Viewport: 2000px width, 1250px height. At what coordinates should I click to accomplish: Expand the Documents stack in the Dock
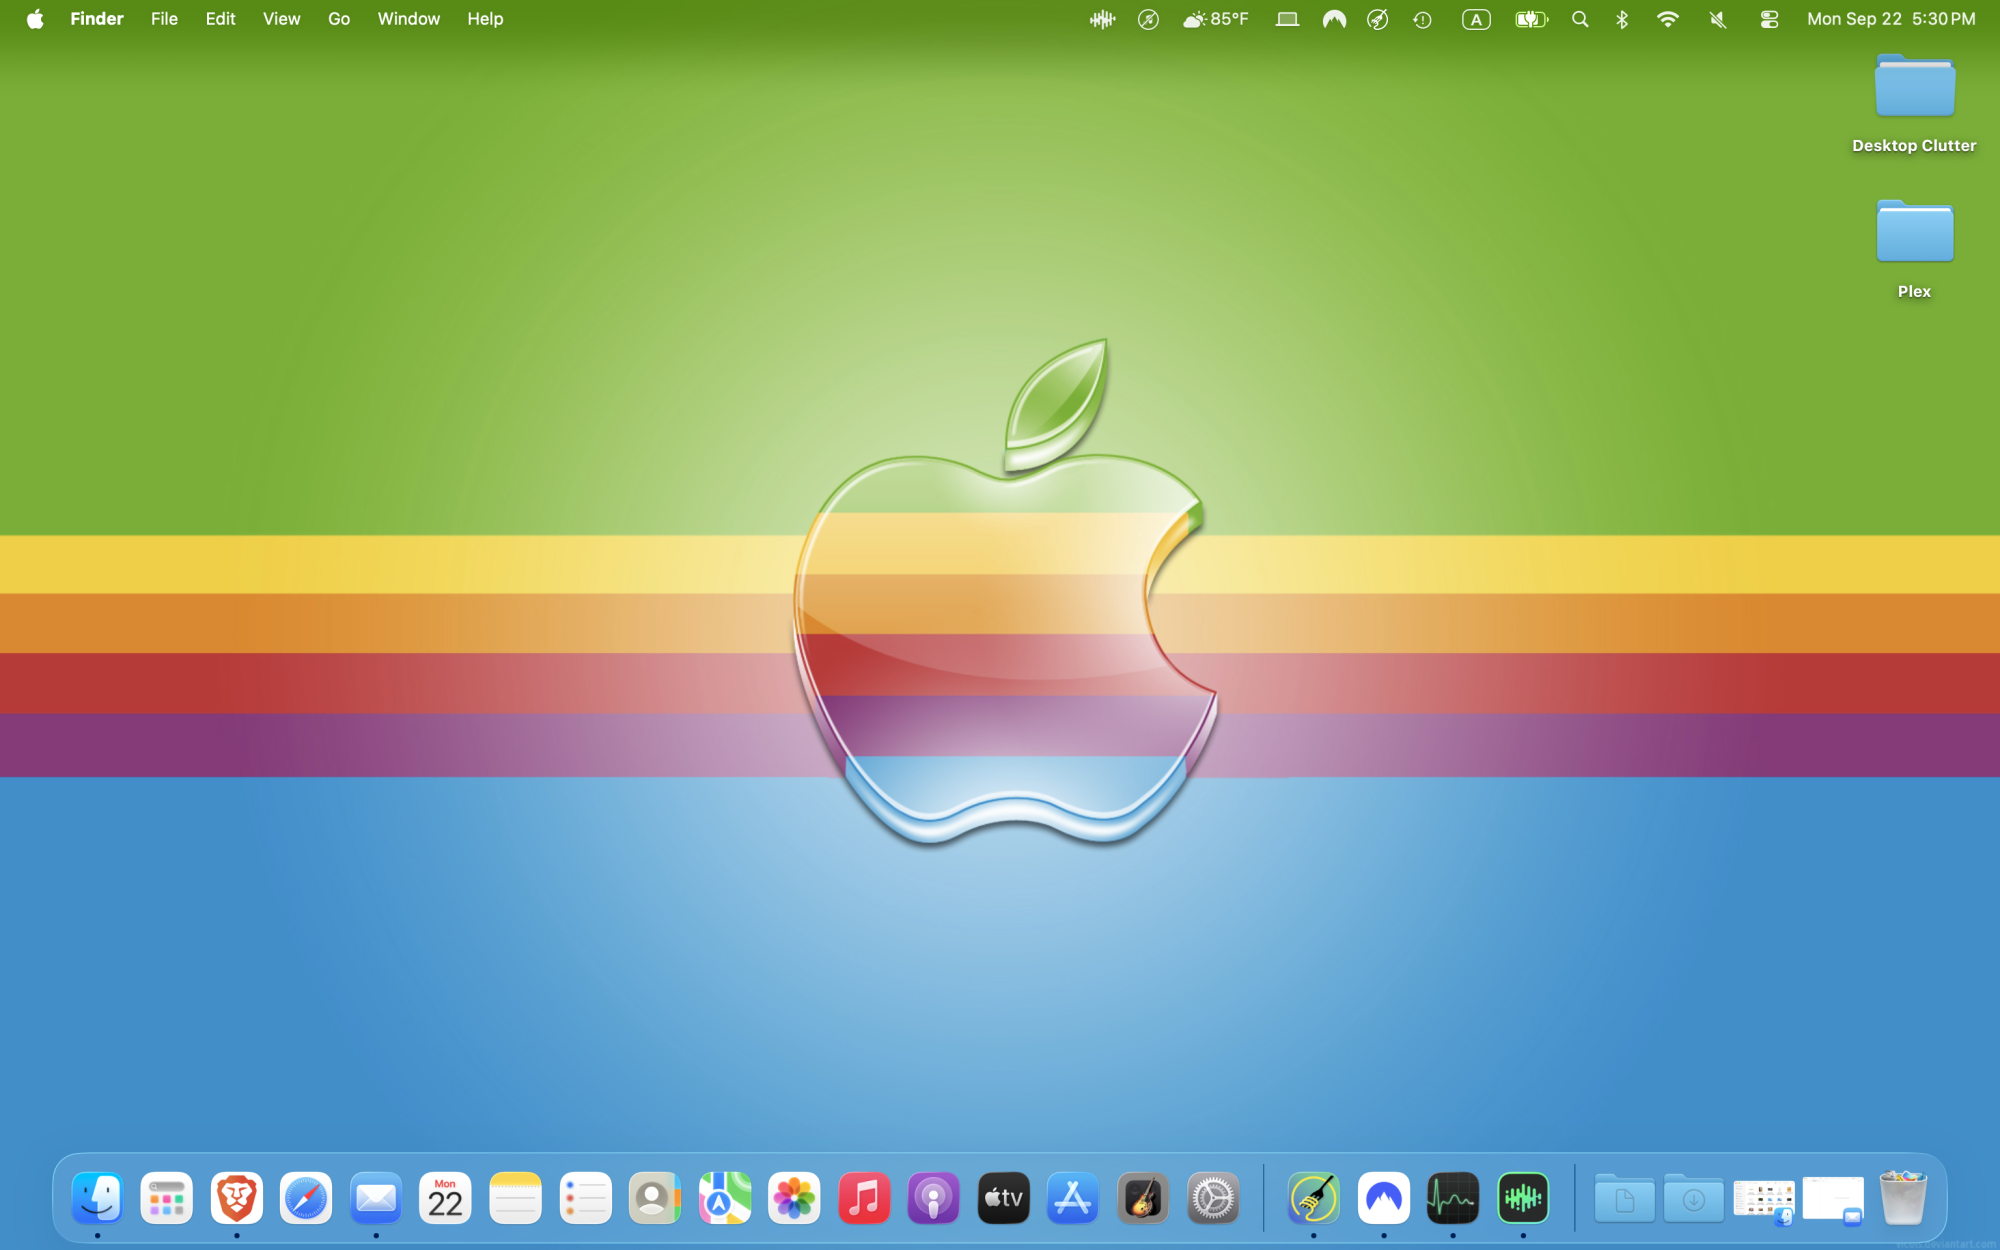(x=1623, y=1197)
